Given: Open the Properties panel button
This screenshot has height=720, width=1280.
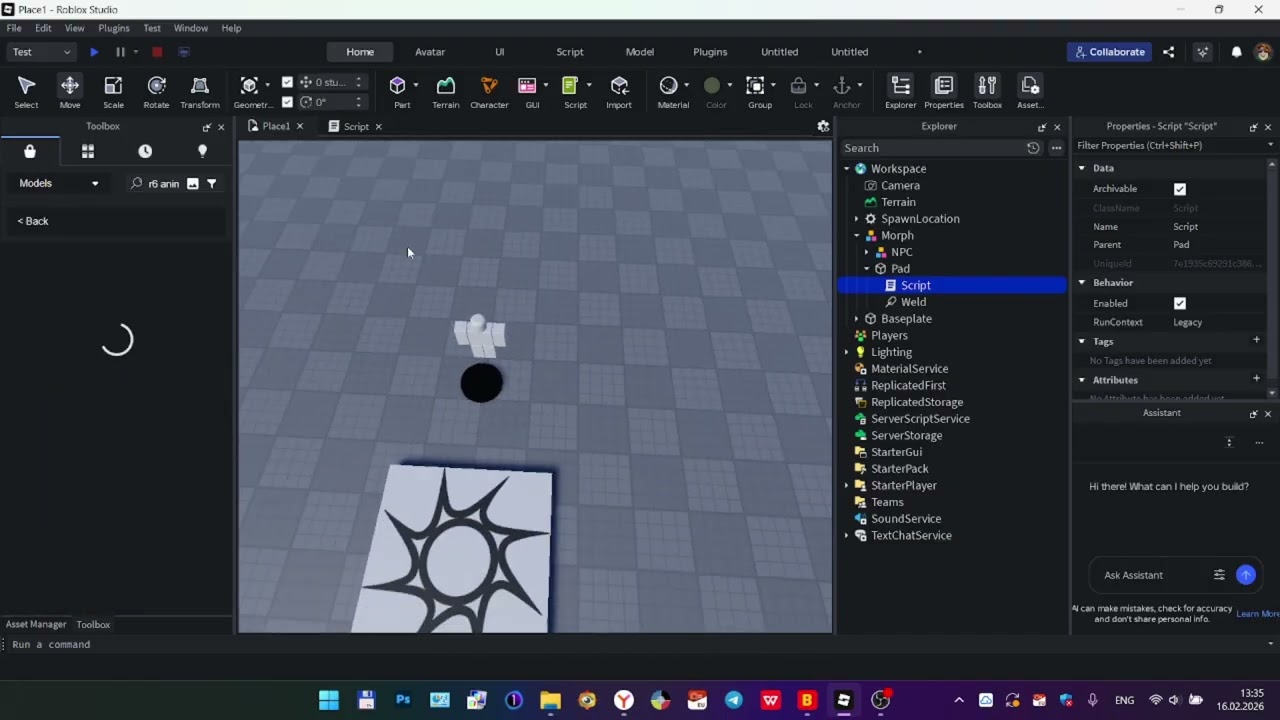Looking at the screenshot, I should (x=944, y=91).
